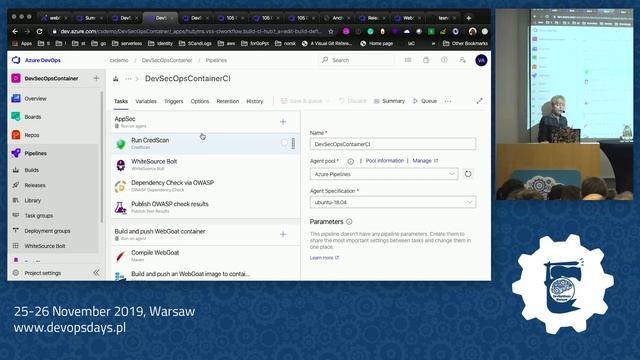Viewport: 640px width, 360px height.
Task: Open marketplace bag icon in header
Action: (x=426, y=60)
